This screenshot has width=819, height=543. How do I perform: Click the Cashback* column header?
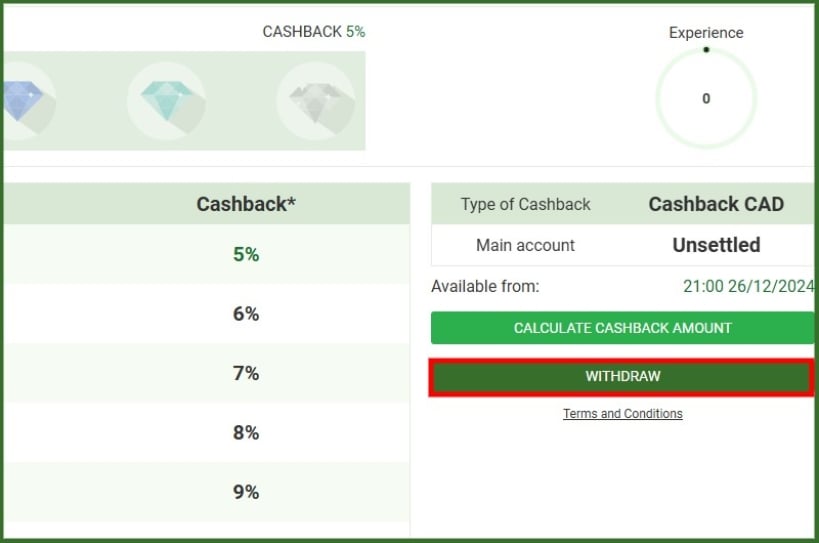coord(246,204)
